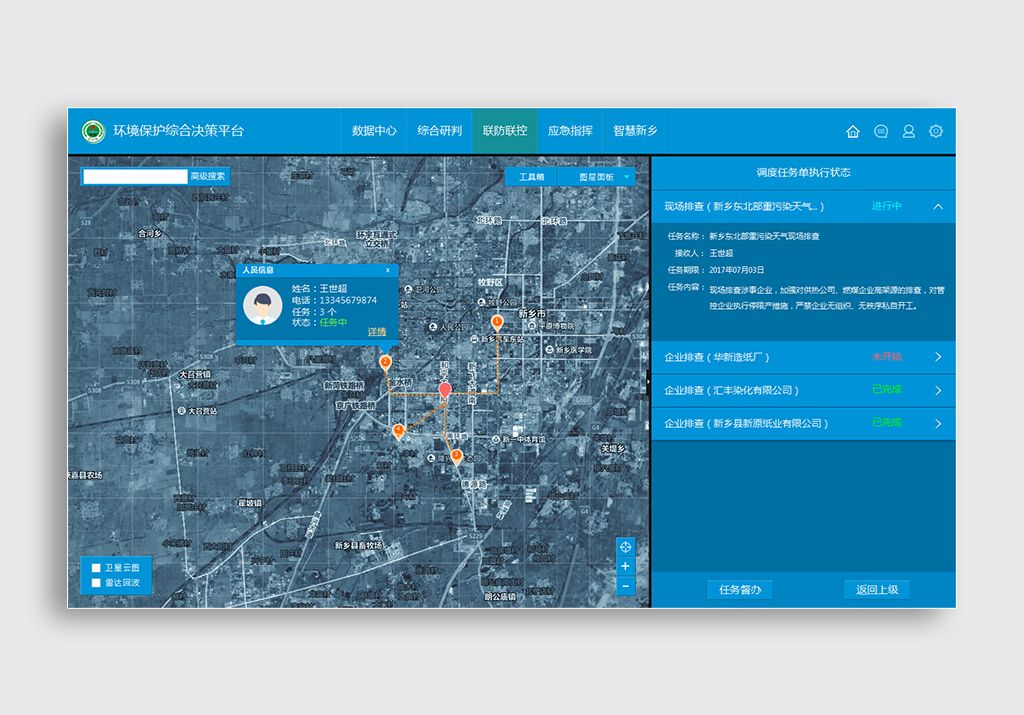Screen dimensions: 1024x715
Task: Collapse the 现场排查 task chevron
Action: pyautogui.click(x=938, y=206)
